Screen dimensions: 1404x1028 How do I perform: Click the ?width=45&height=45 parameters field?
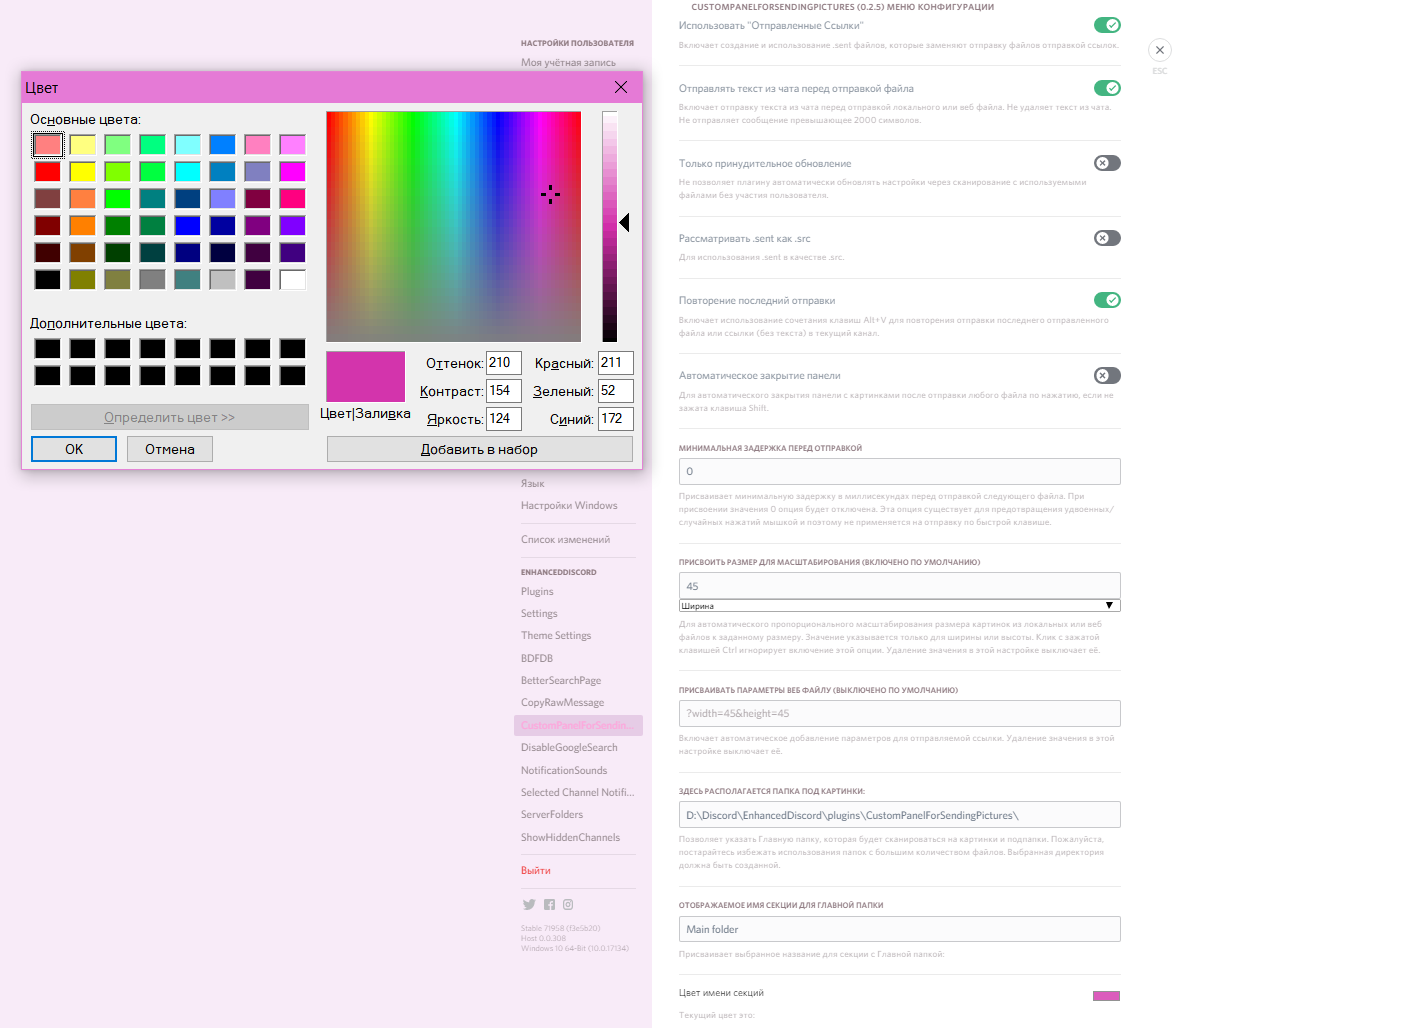click(899, 713)
